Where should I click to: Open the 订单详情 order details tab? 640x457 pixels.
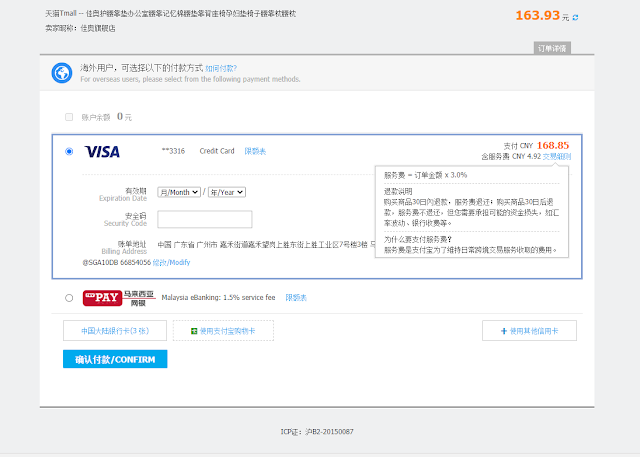tap(552, 48)
